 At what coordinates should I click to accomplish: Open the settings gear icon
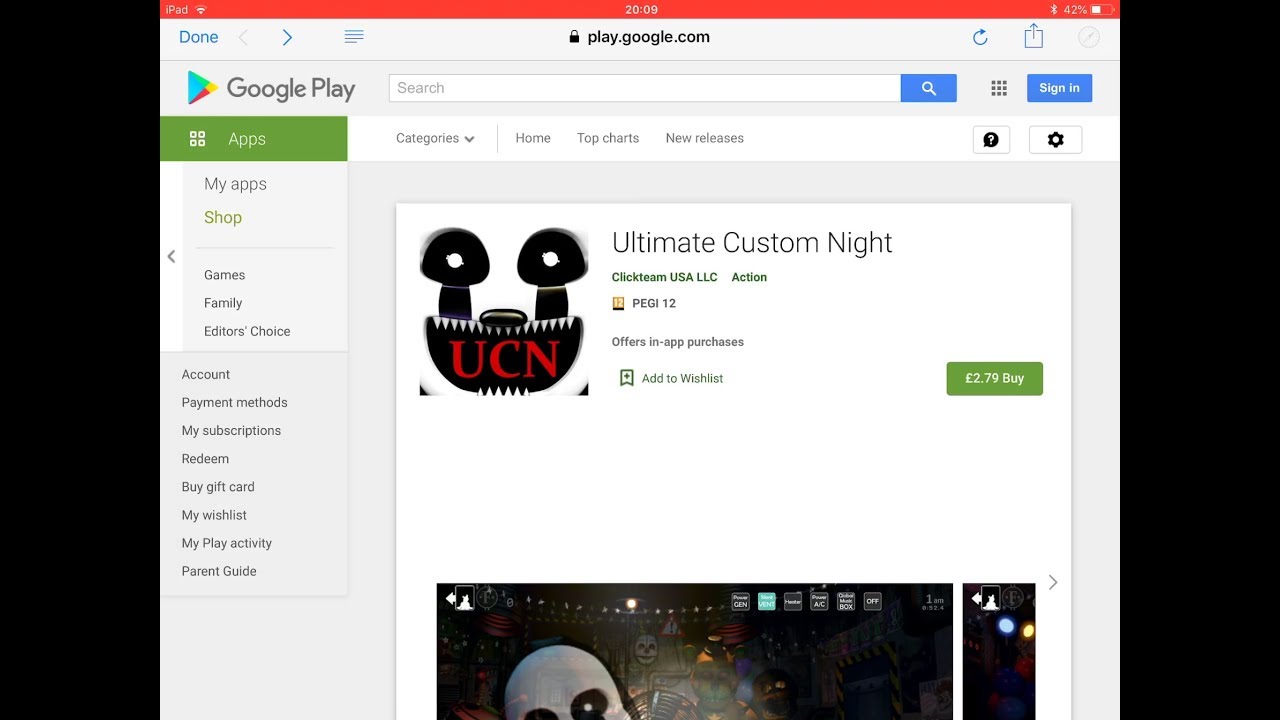coord(1056,140)
